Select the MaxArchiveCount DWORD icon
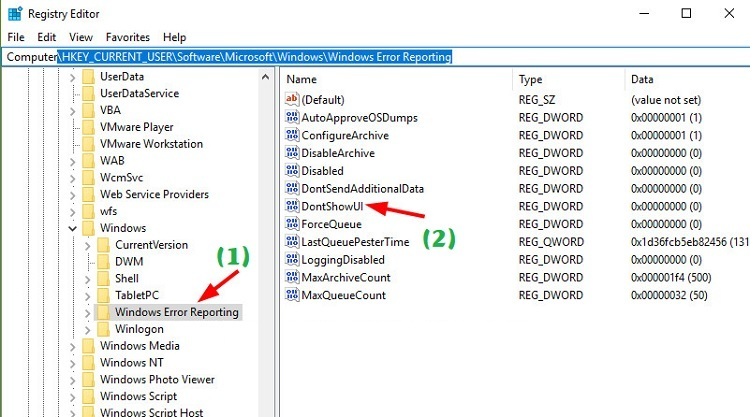The height and width of the screenshot is (417, 755). pyautogui.click(x=292, y=277)
